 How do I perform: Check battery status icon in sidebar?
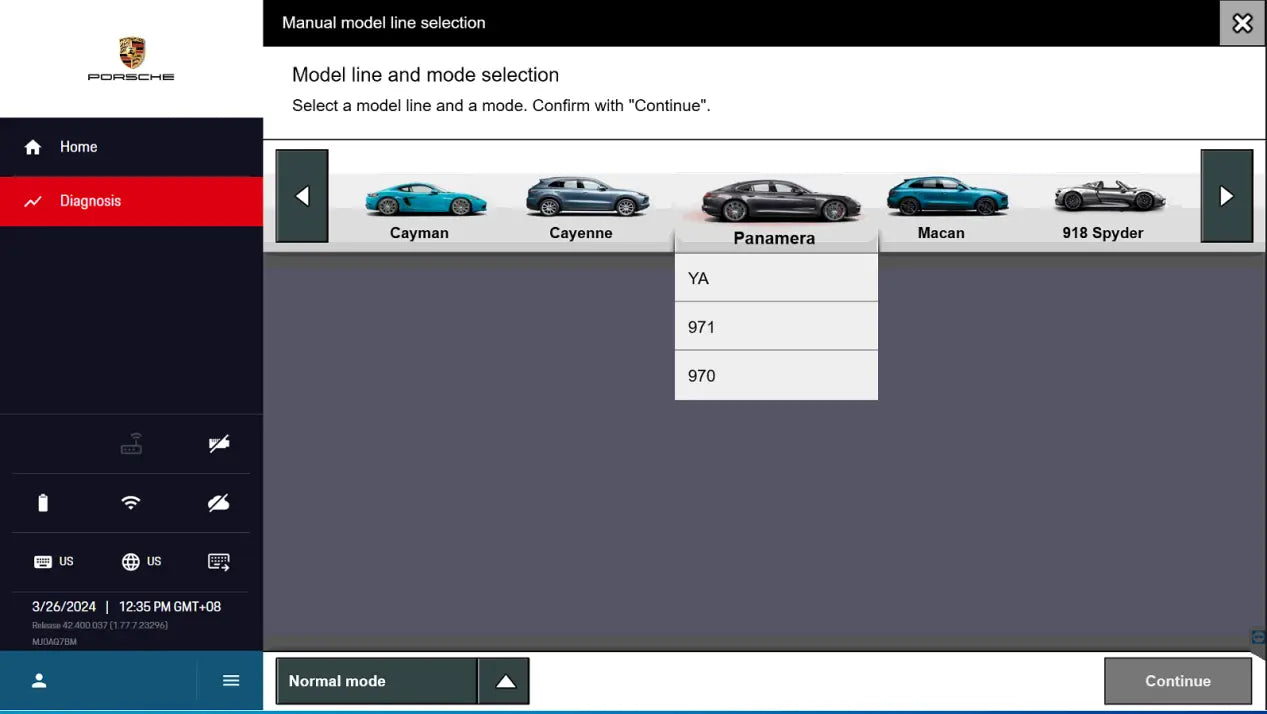[42, 502]
